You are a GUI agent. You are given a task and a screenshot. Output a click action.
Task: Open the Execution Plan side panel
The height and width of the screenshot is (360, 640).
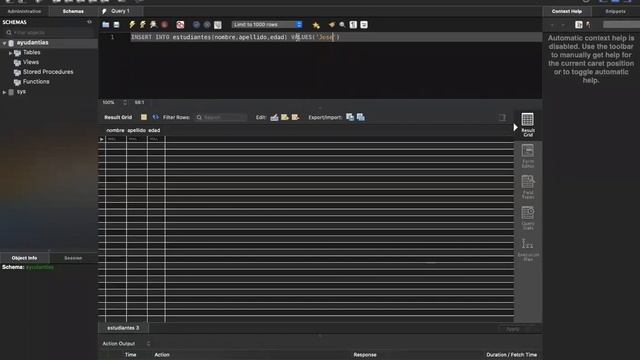coord(527,249)
